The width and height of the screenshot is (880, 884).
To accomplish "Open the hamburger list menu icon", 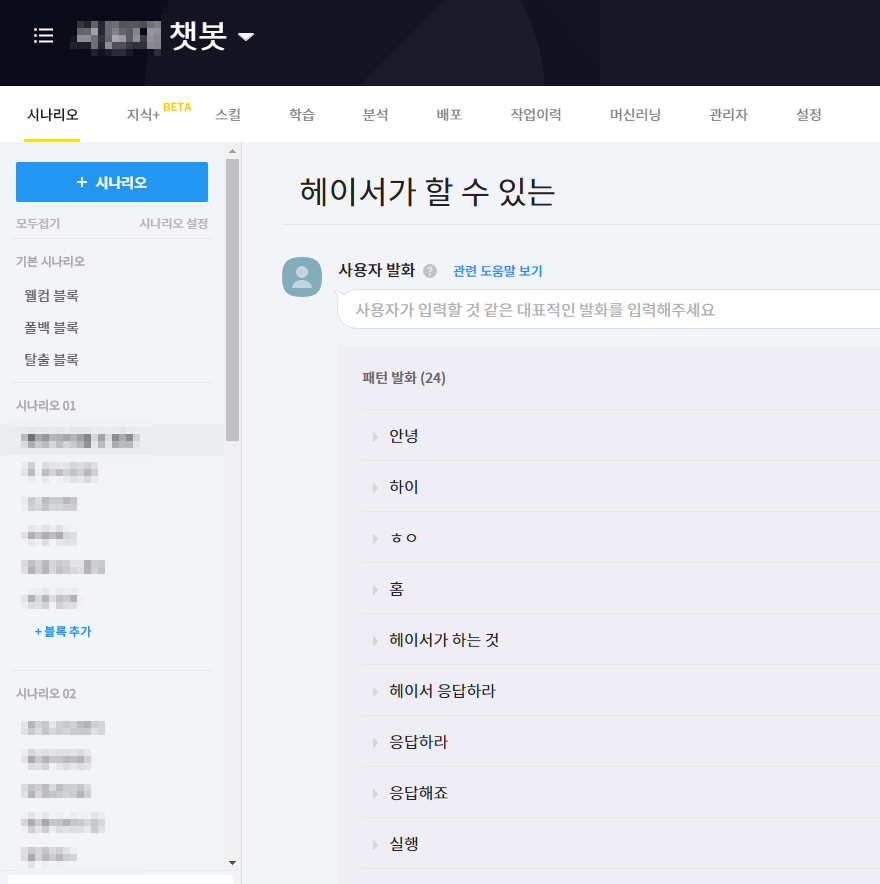I will coord(43,36).
